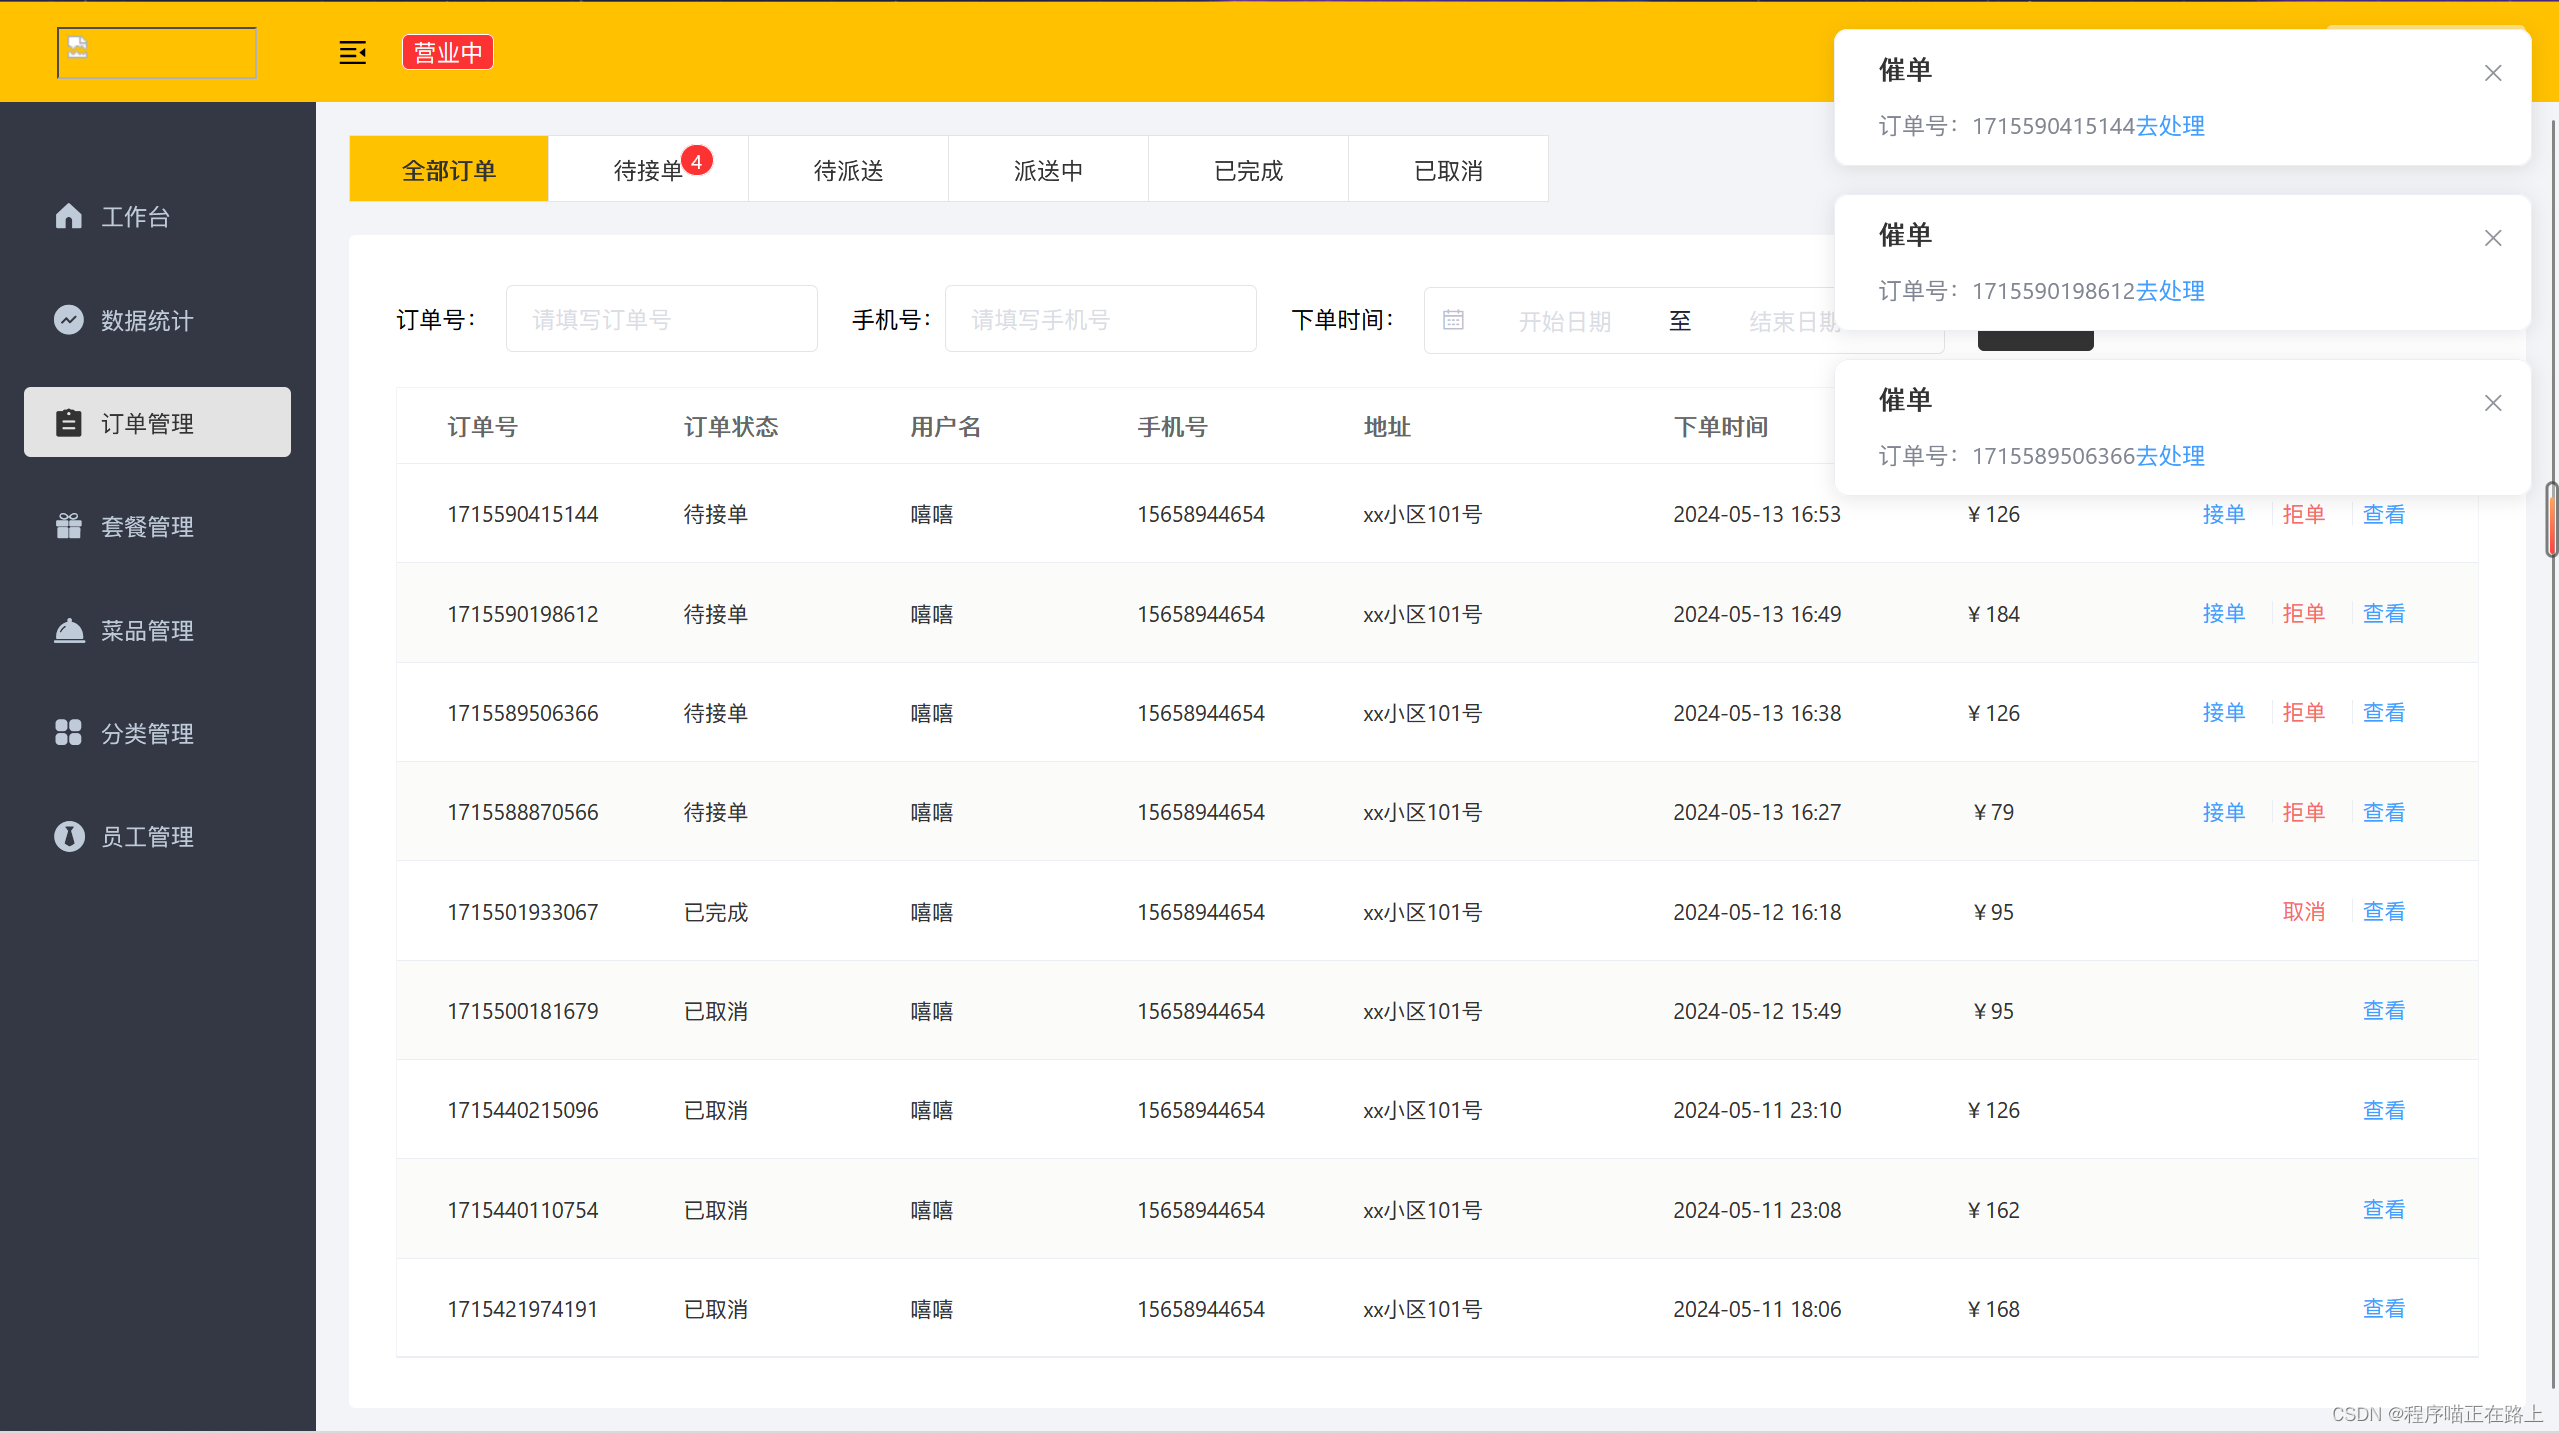This screenshot has height=1433, width=2559.
Task: Open 套餐管理 via the gift icon
Action: (x=68, y=526)
